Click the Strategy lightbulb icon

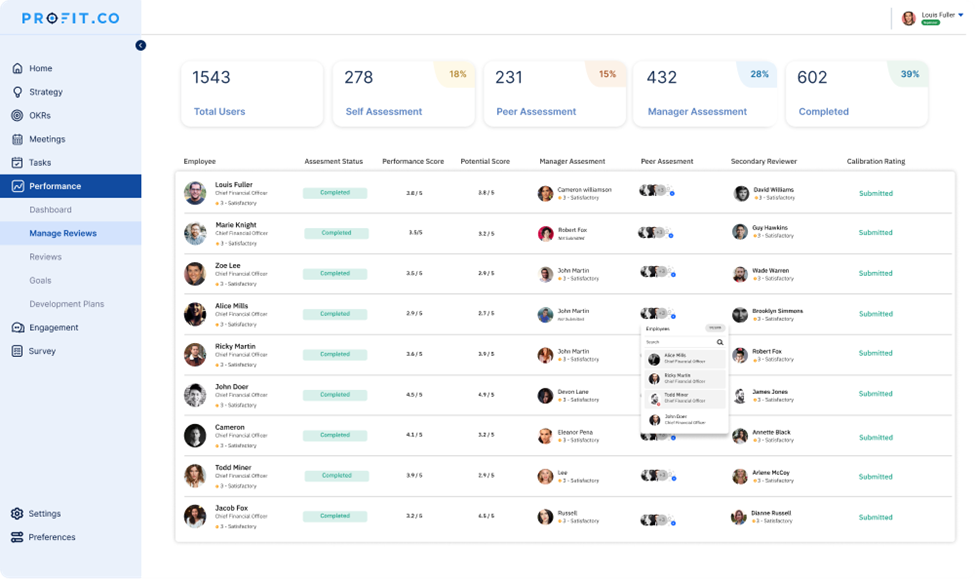tap(17, 92)
